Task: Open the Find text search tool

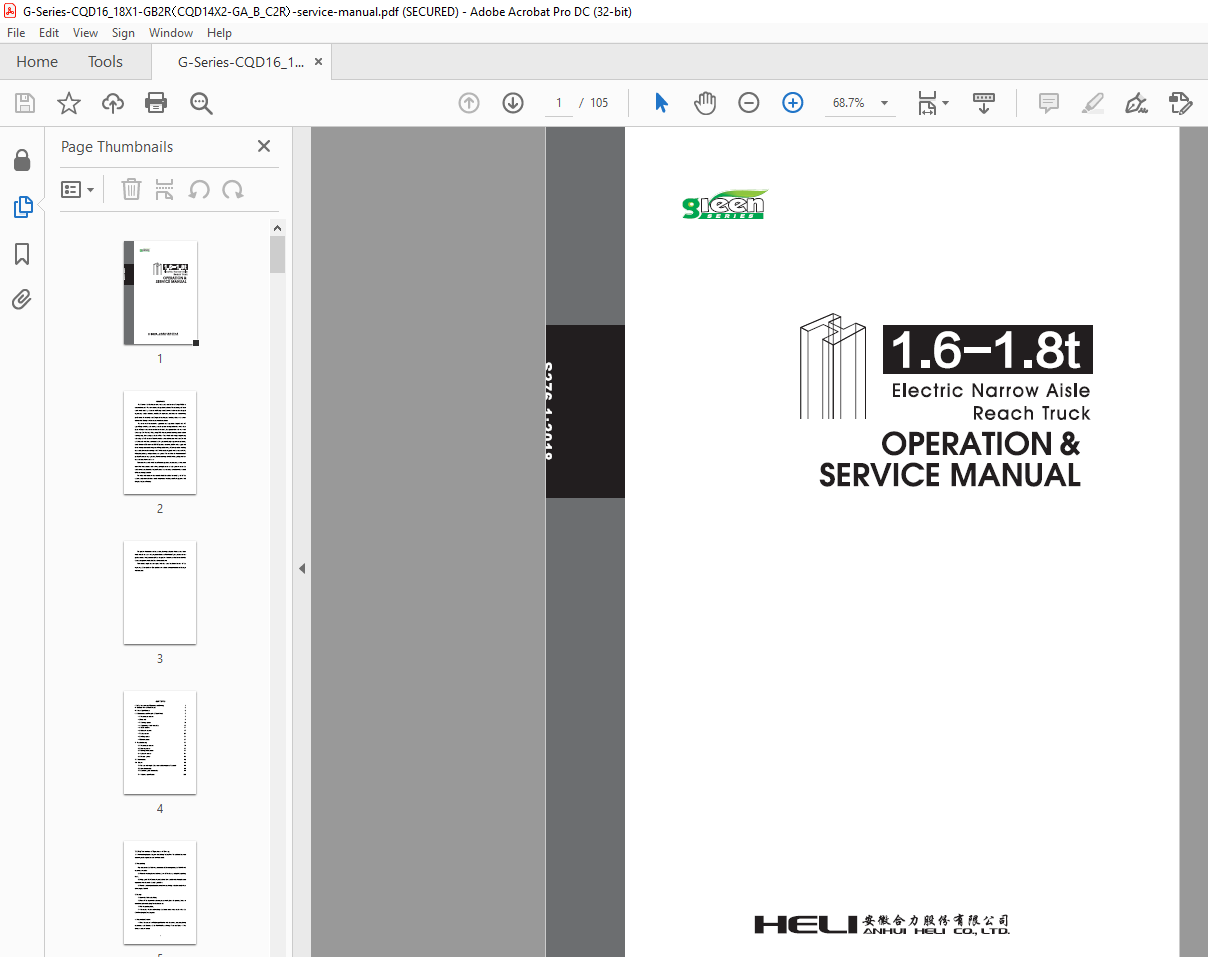Action: (201, 103)
